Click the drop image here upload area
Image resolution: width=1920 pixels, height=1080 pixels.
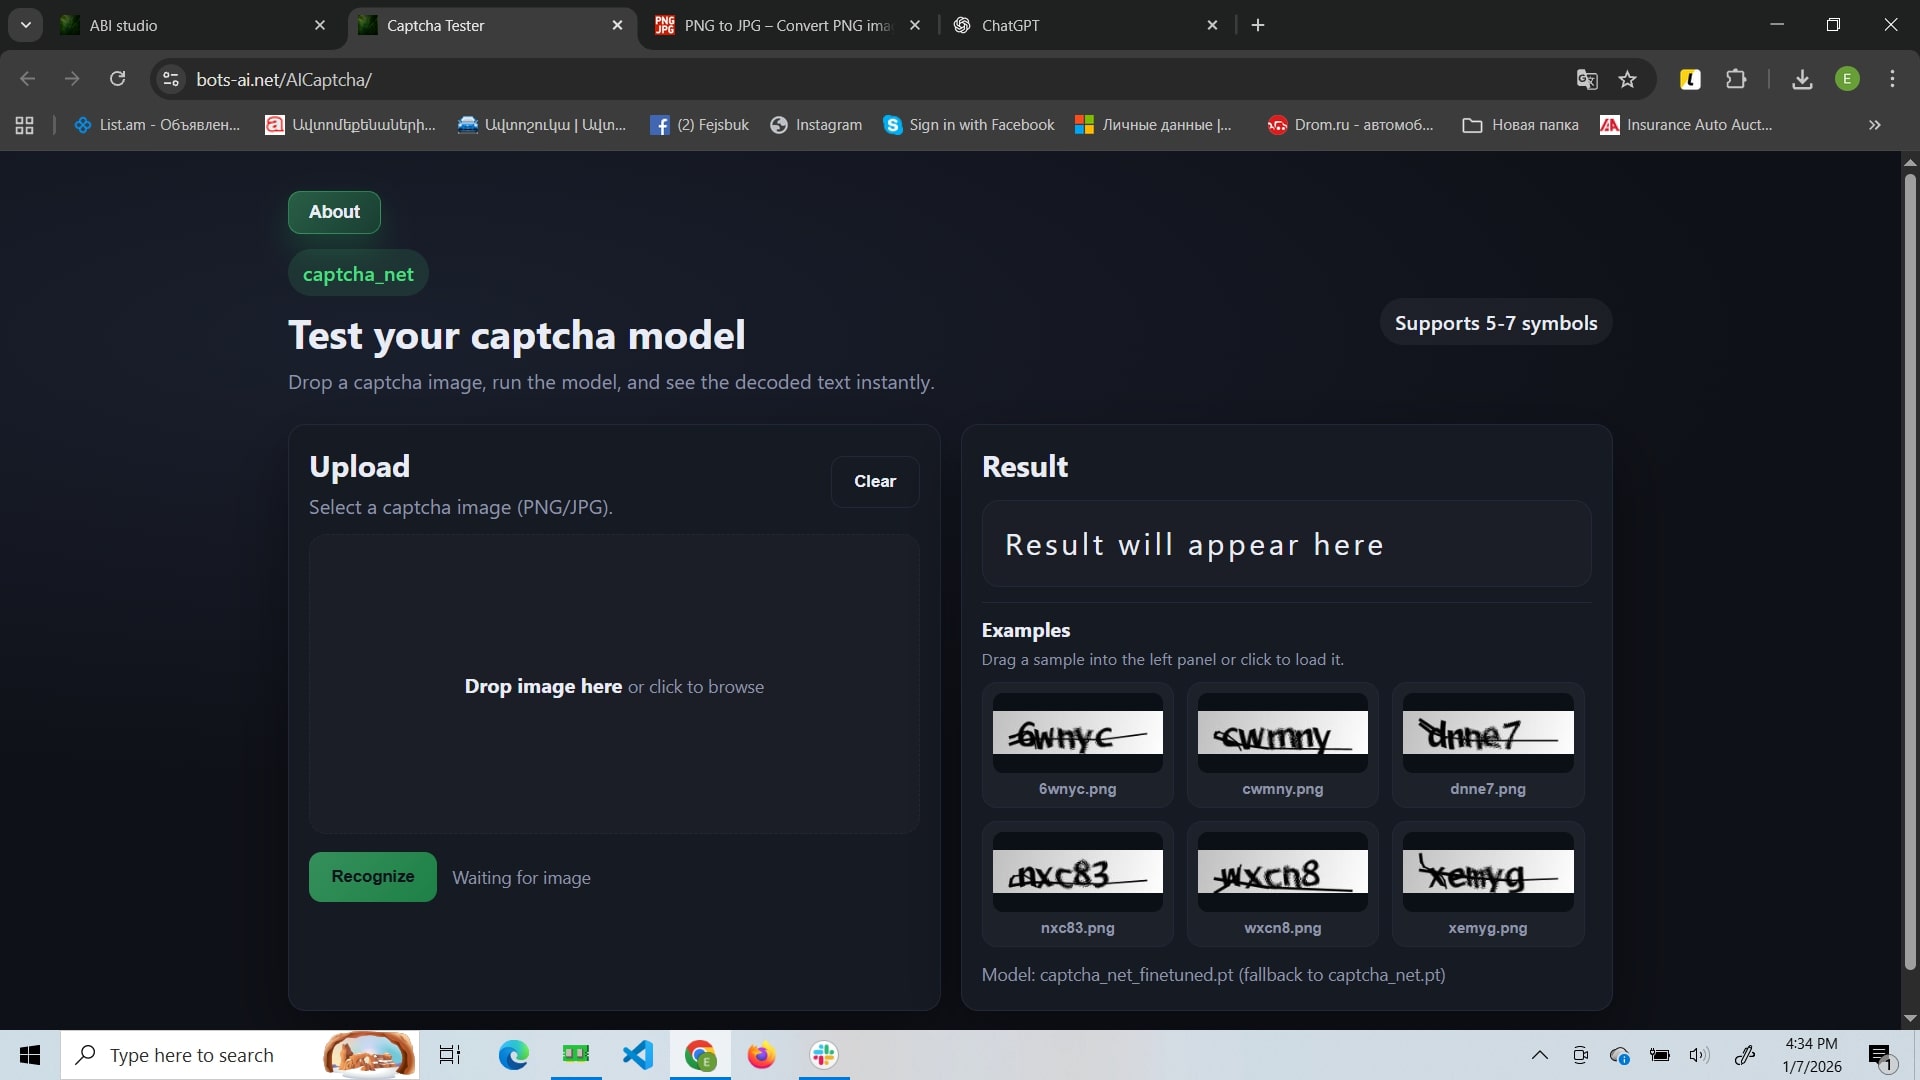coord(614,686)
